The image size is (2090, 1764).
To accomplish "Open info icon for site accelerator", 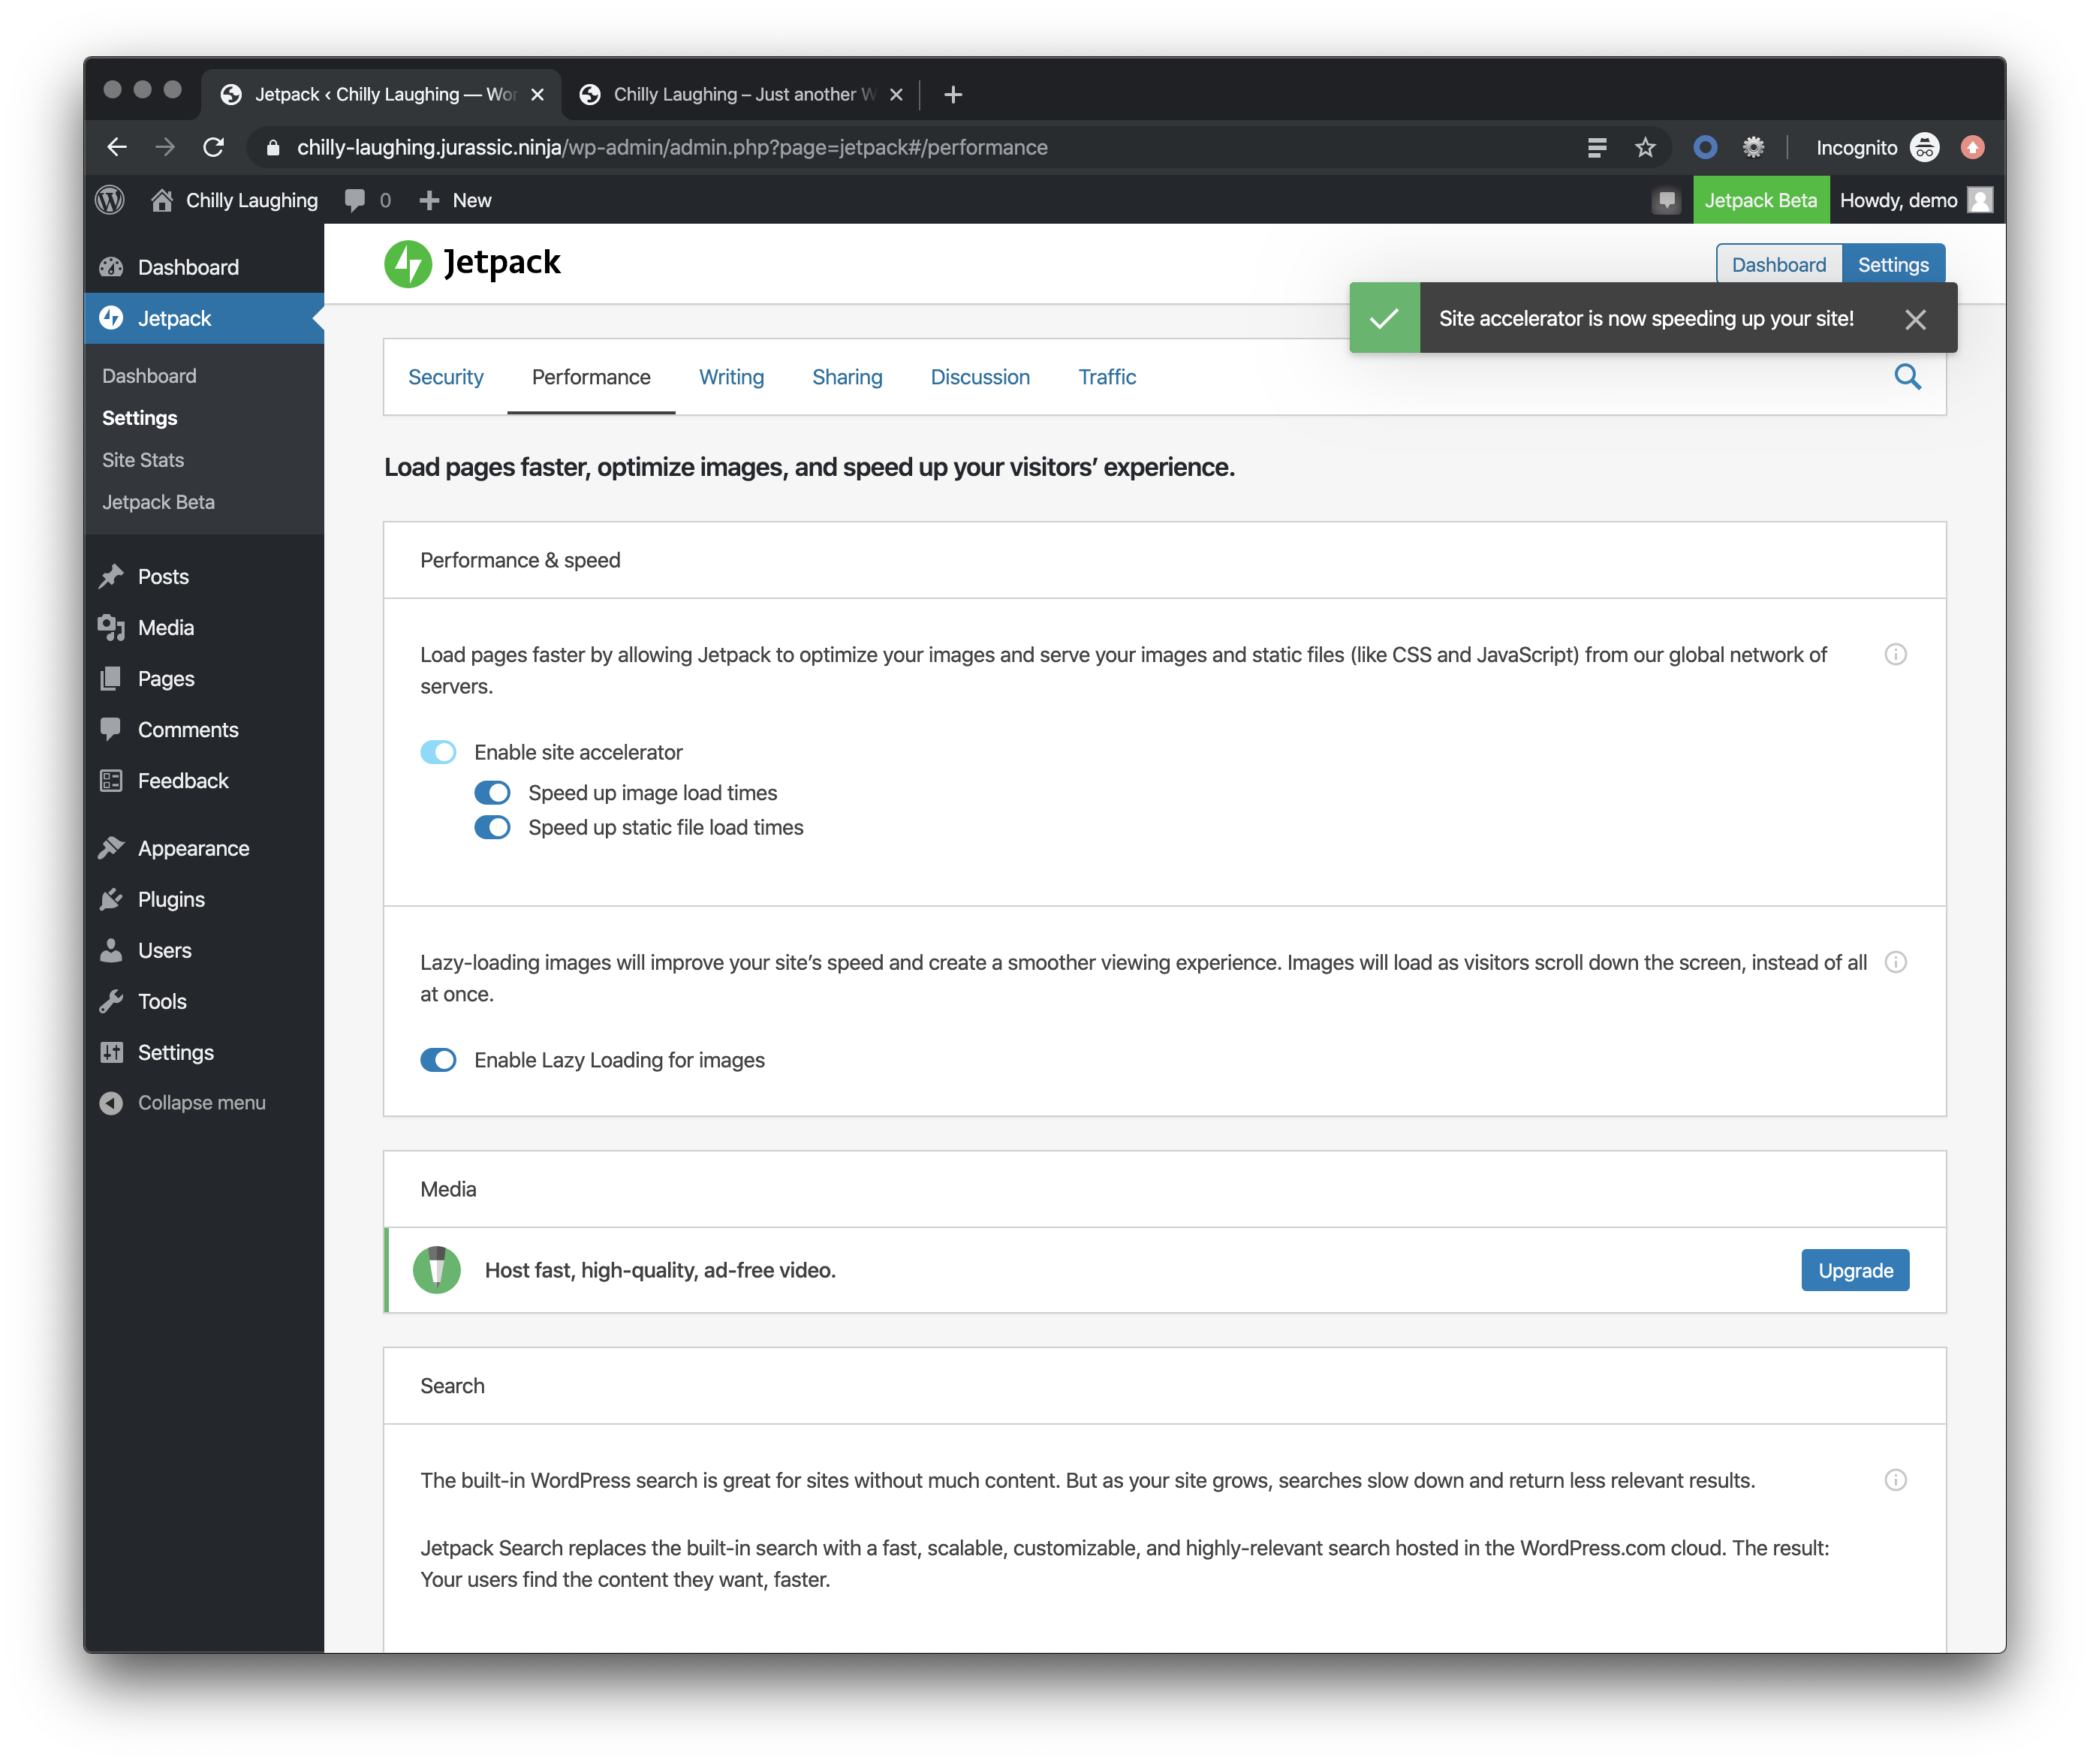I will tap(1895, 655).
